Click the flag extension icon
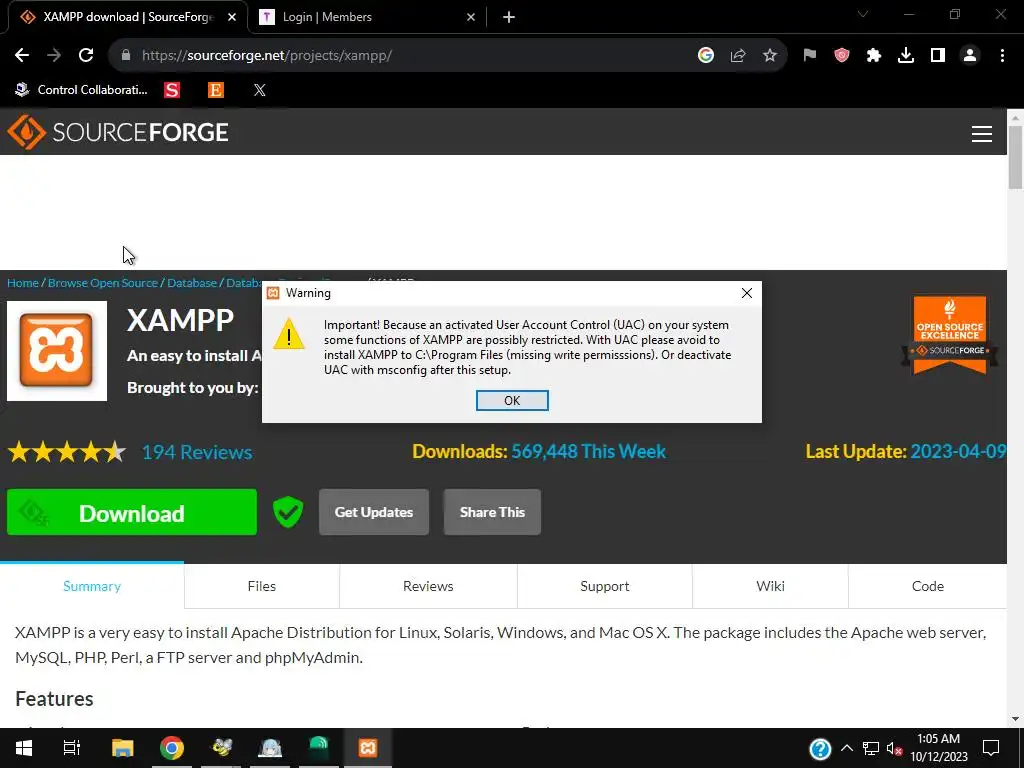This screenshot has width=1024, height=768. [810, 56]
